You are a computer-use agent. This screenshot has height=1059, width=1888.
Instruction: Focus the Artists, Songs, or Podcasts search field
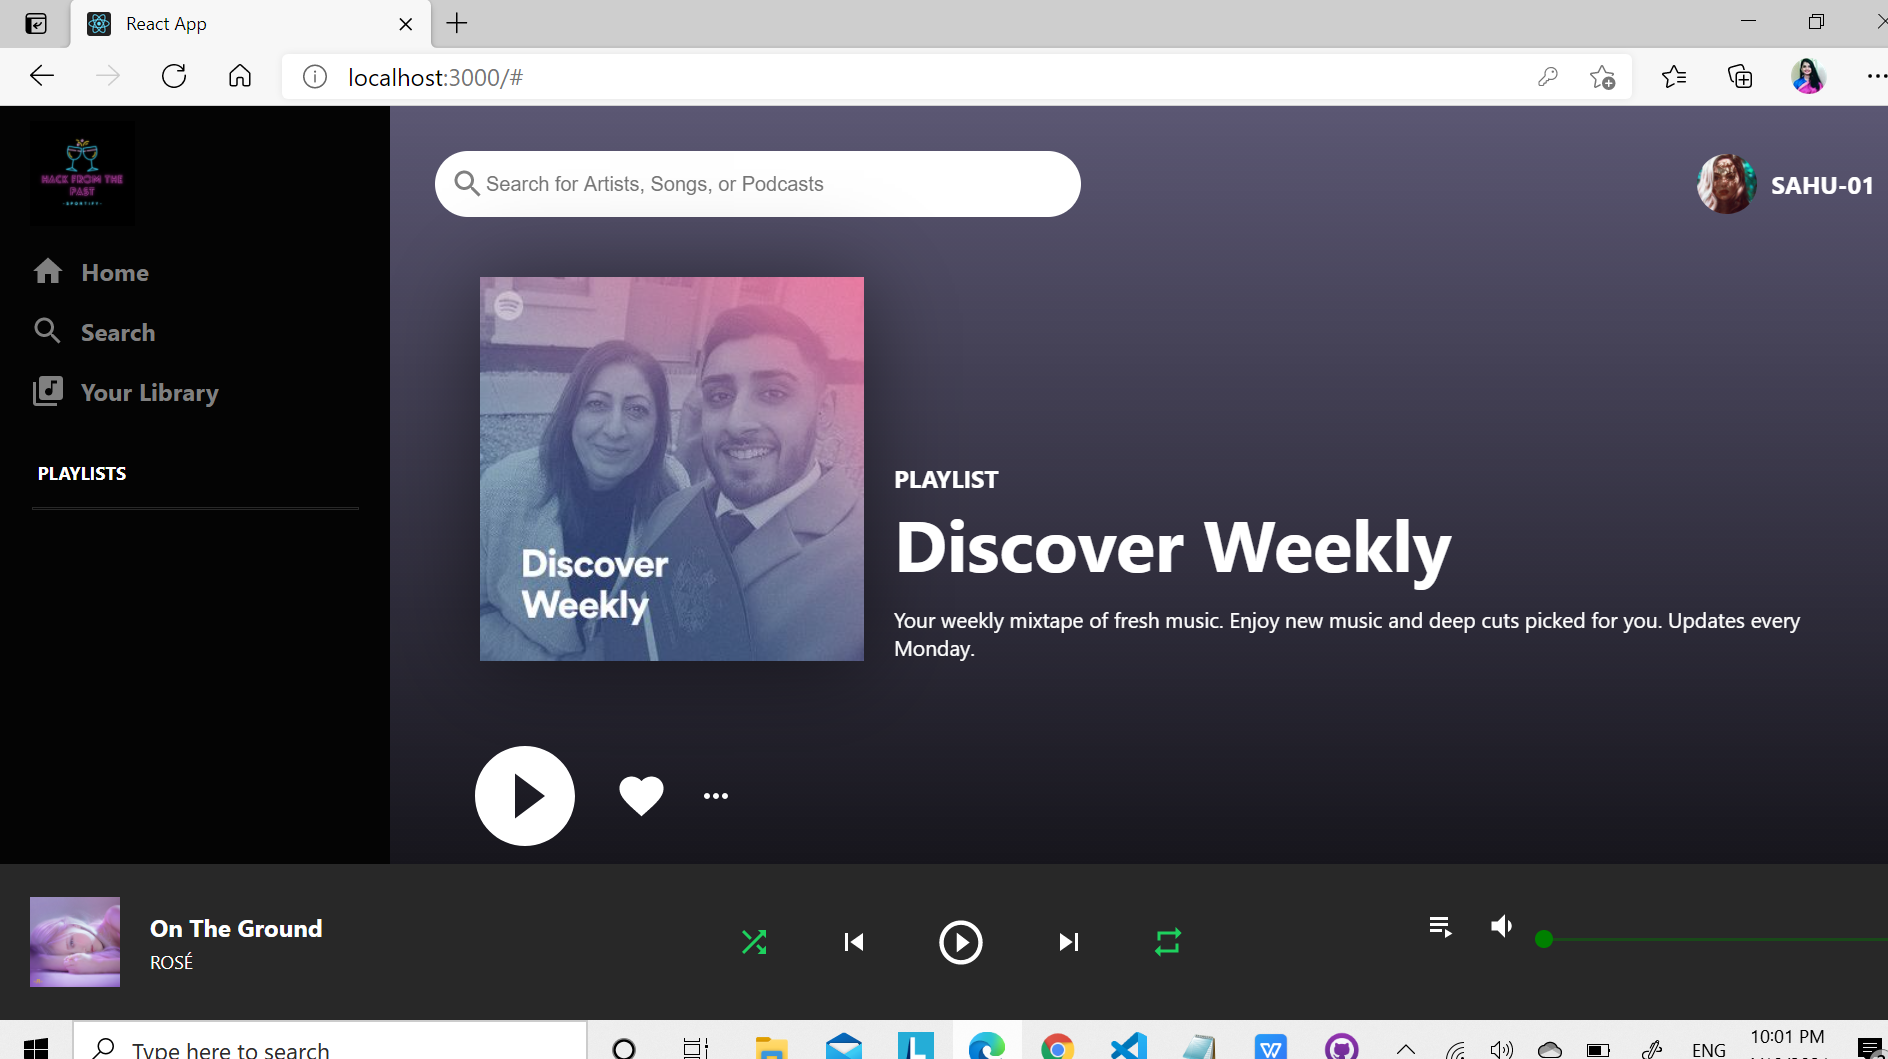tap(757, 184)
